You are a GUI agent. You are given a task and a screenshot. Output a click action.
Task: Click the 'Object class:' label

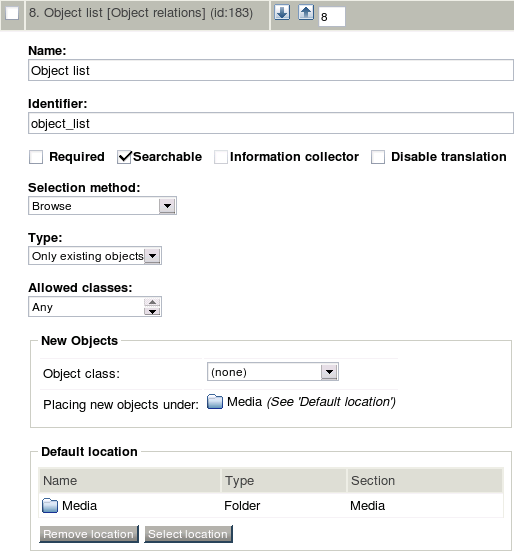[x=81, y=374]
